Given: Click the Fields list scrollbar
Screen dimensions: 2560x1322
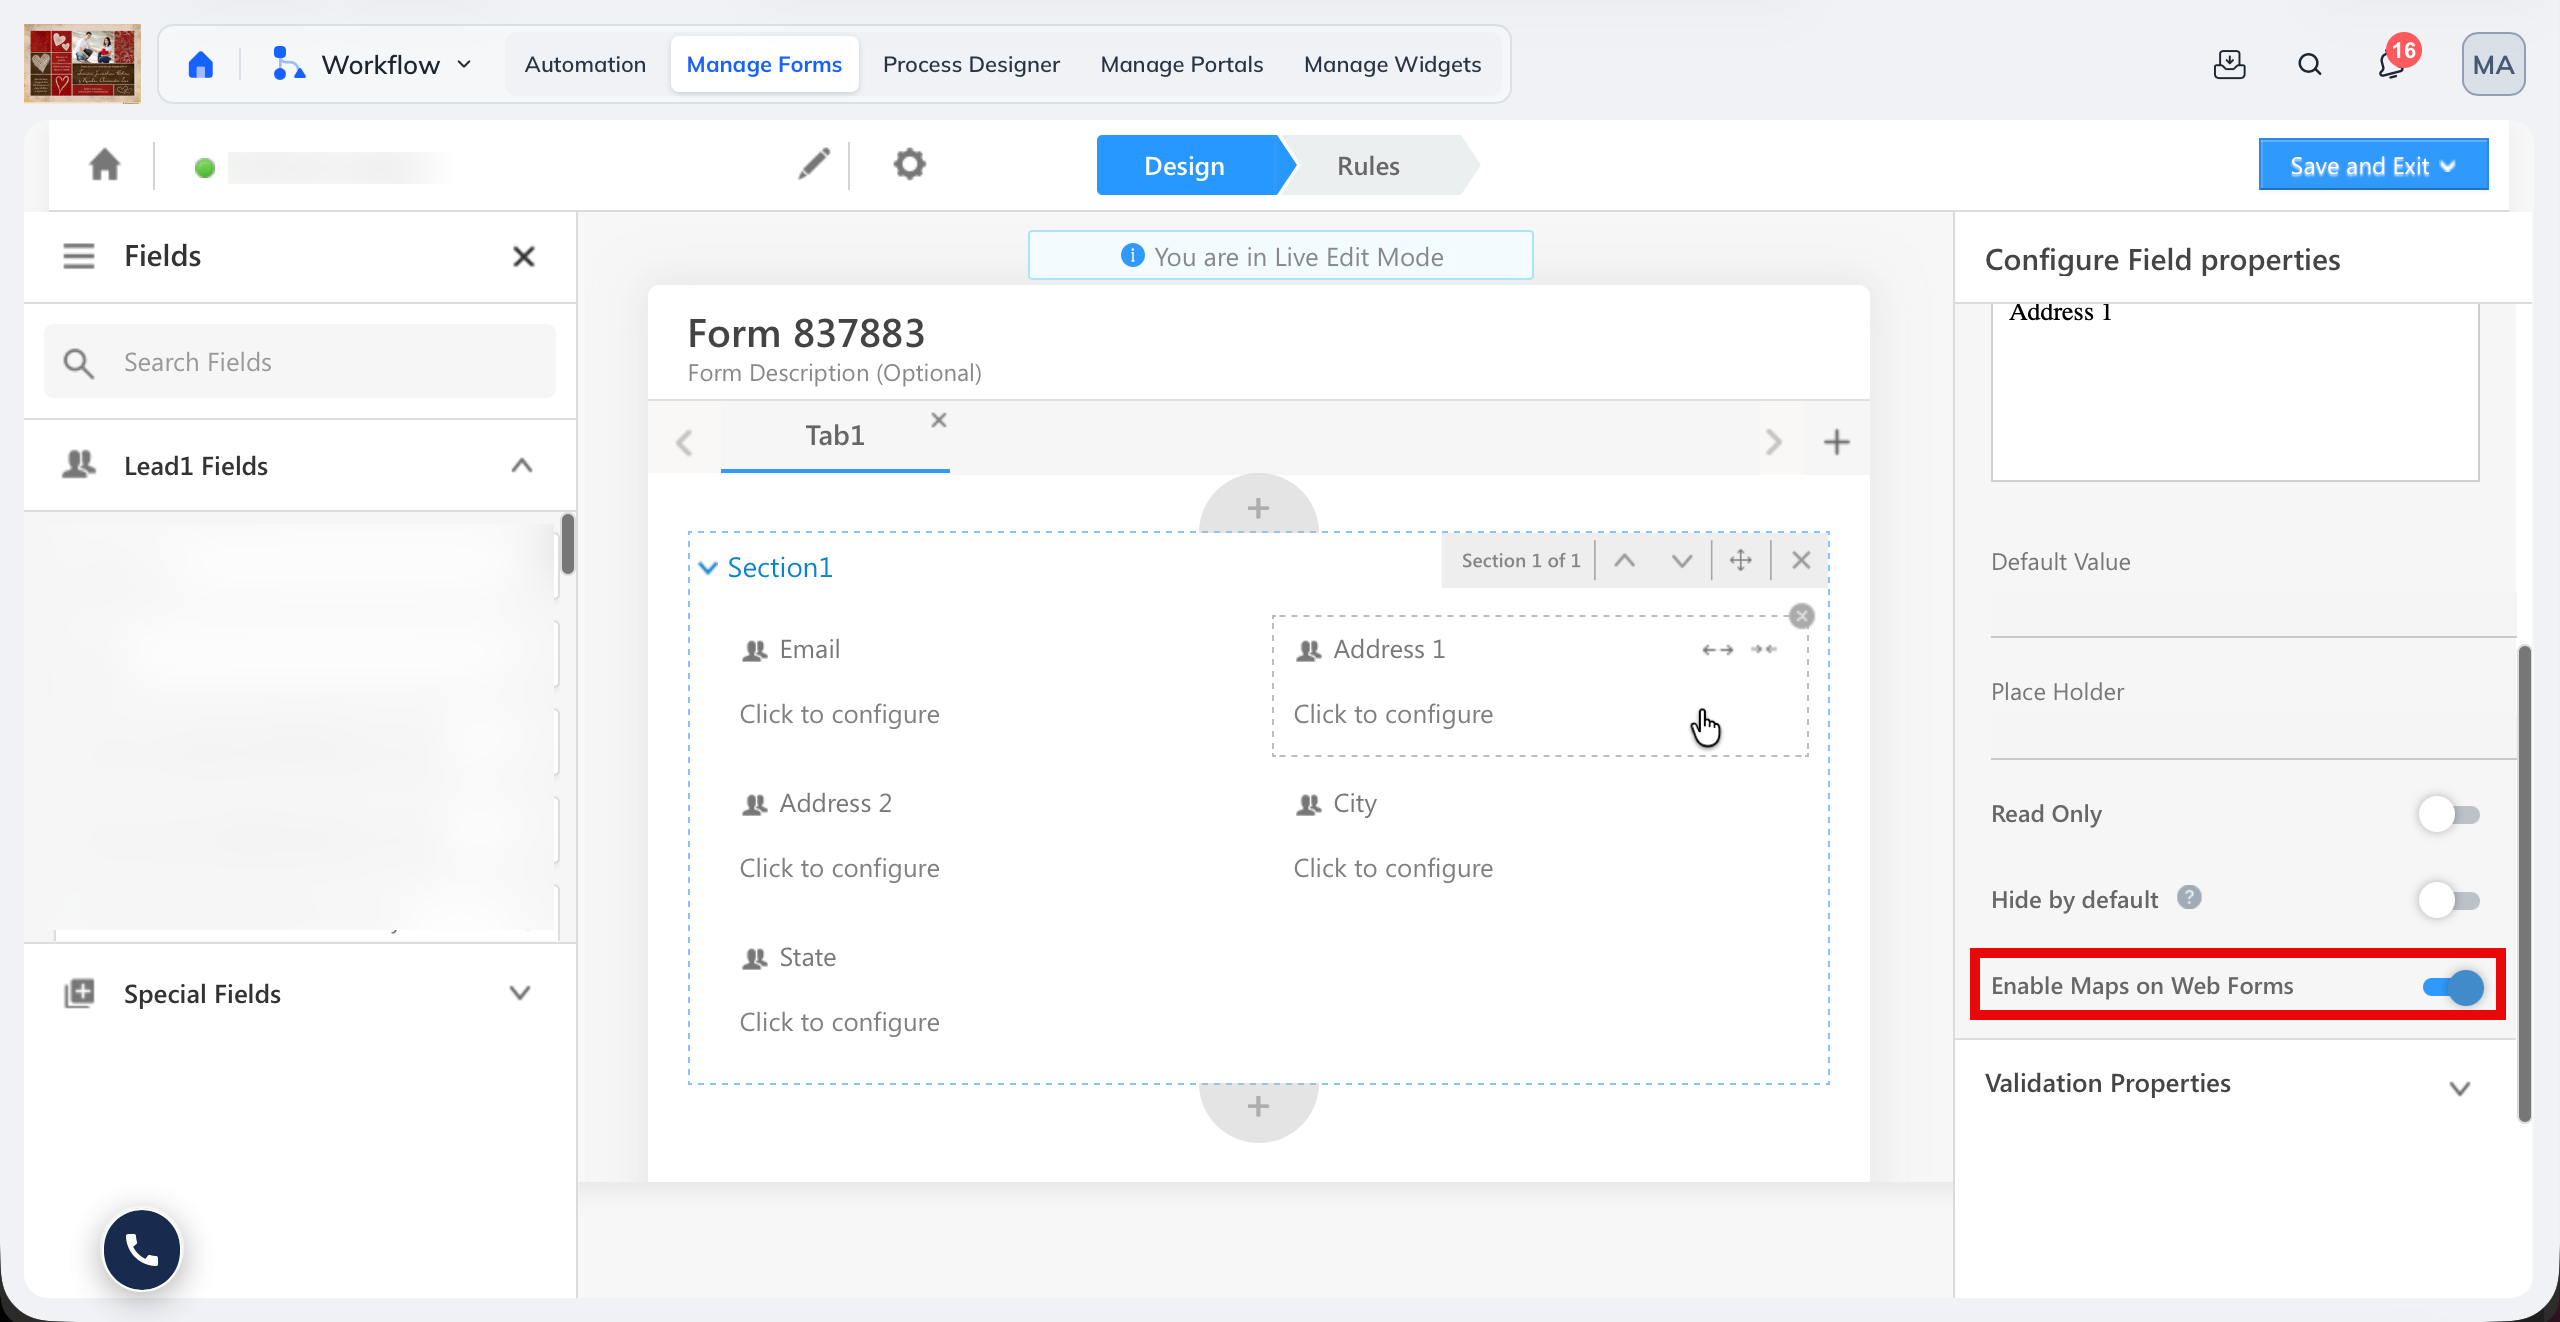Looking at the screenshot, I should [567, 544].
